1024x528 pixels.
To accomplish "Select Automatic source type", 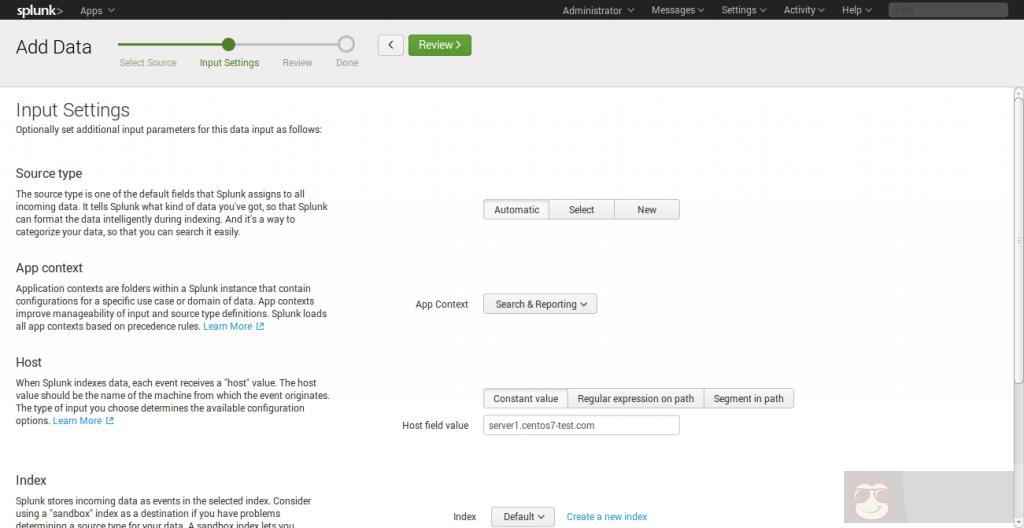I will pyautogui.click(x=517, y=210).
